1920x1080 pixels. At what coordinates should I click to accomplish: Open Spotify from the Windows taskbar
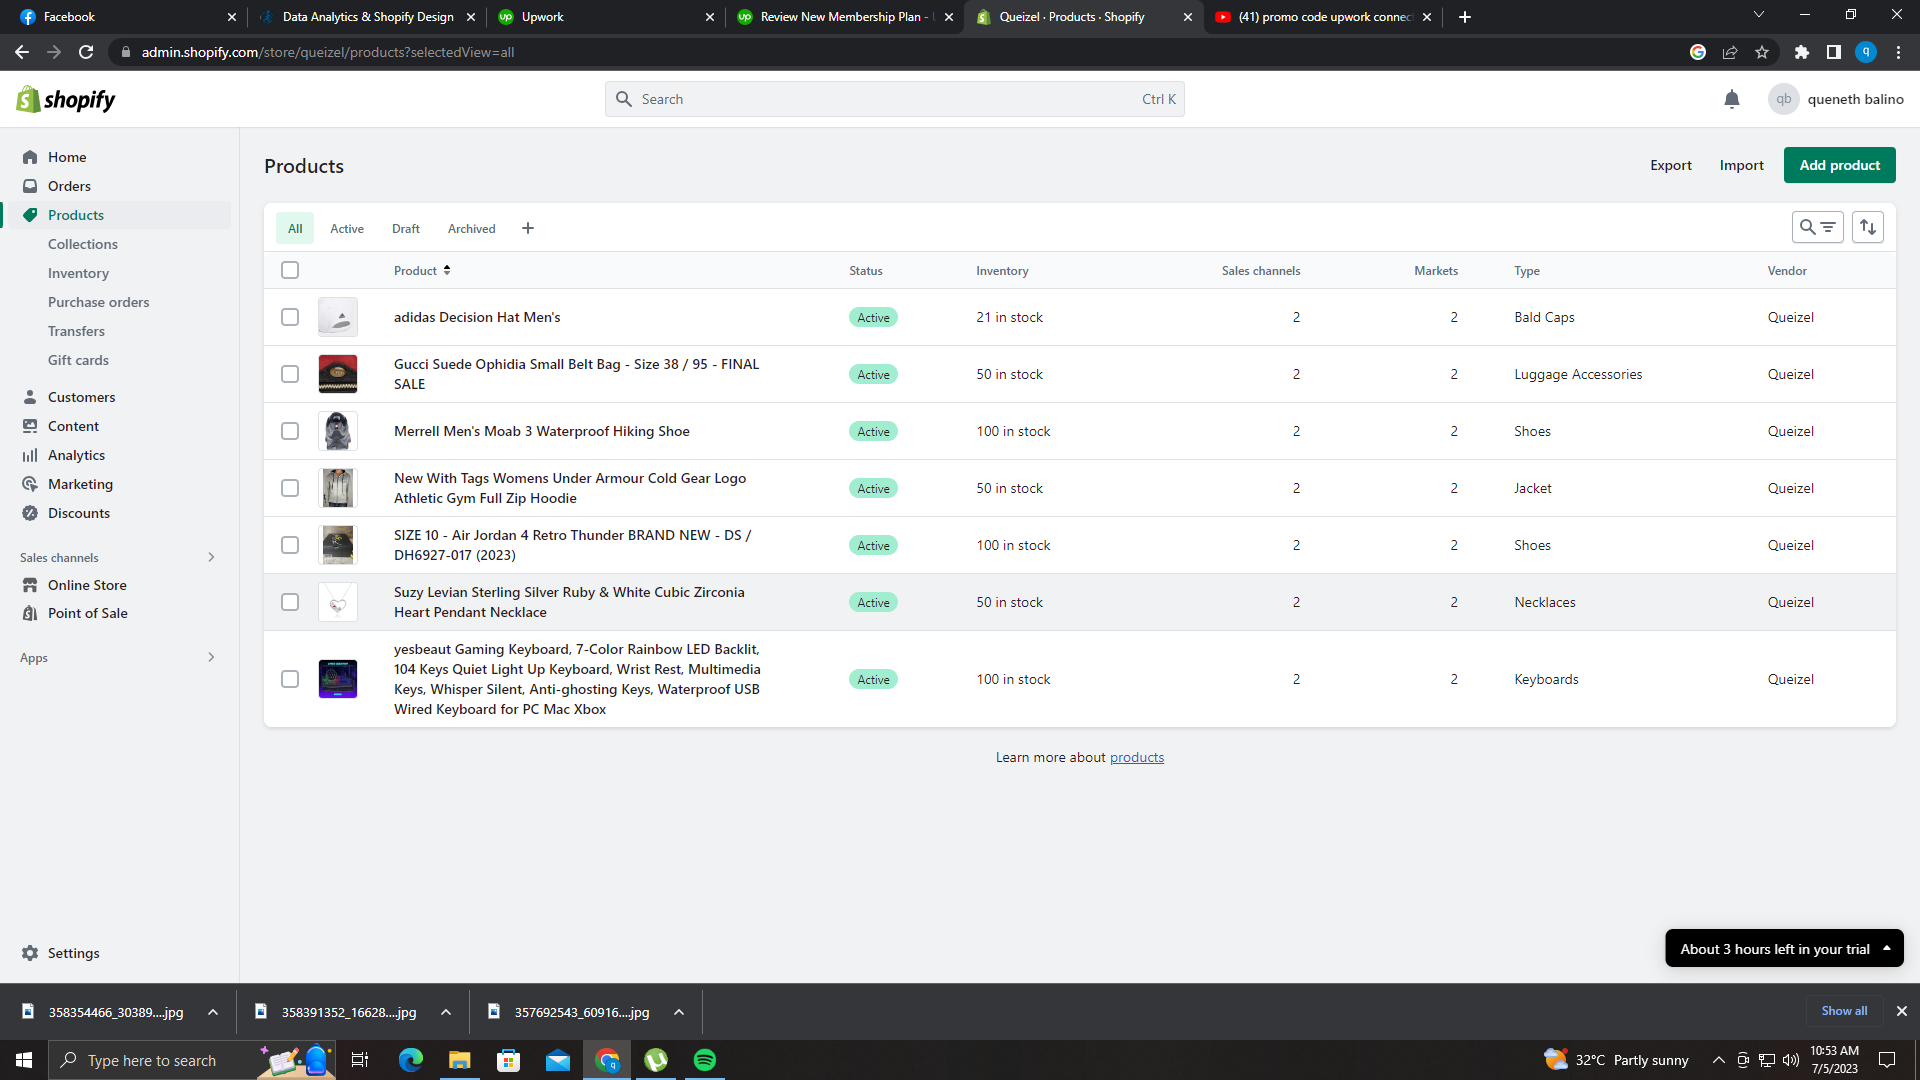pyautogui.click(x=705, y=1060)
